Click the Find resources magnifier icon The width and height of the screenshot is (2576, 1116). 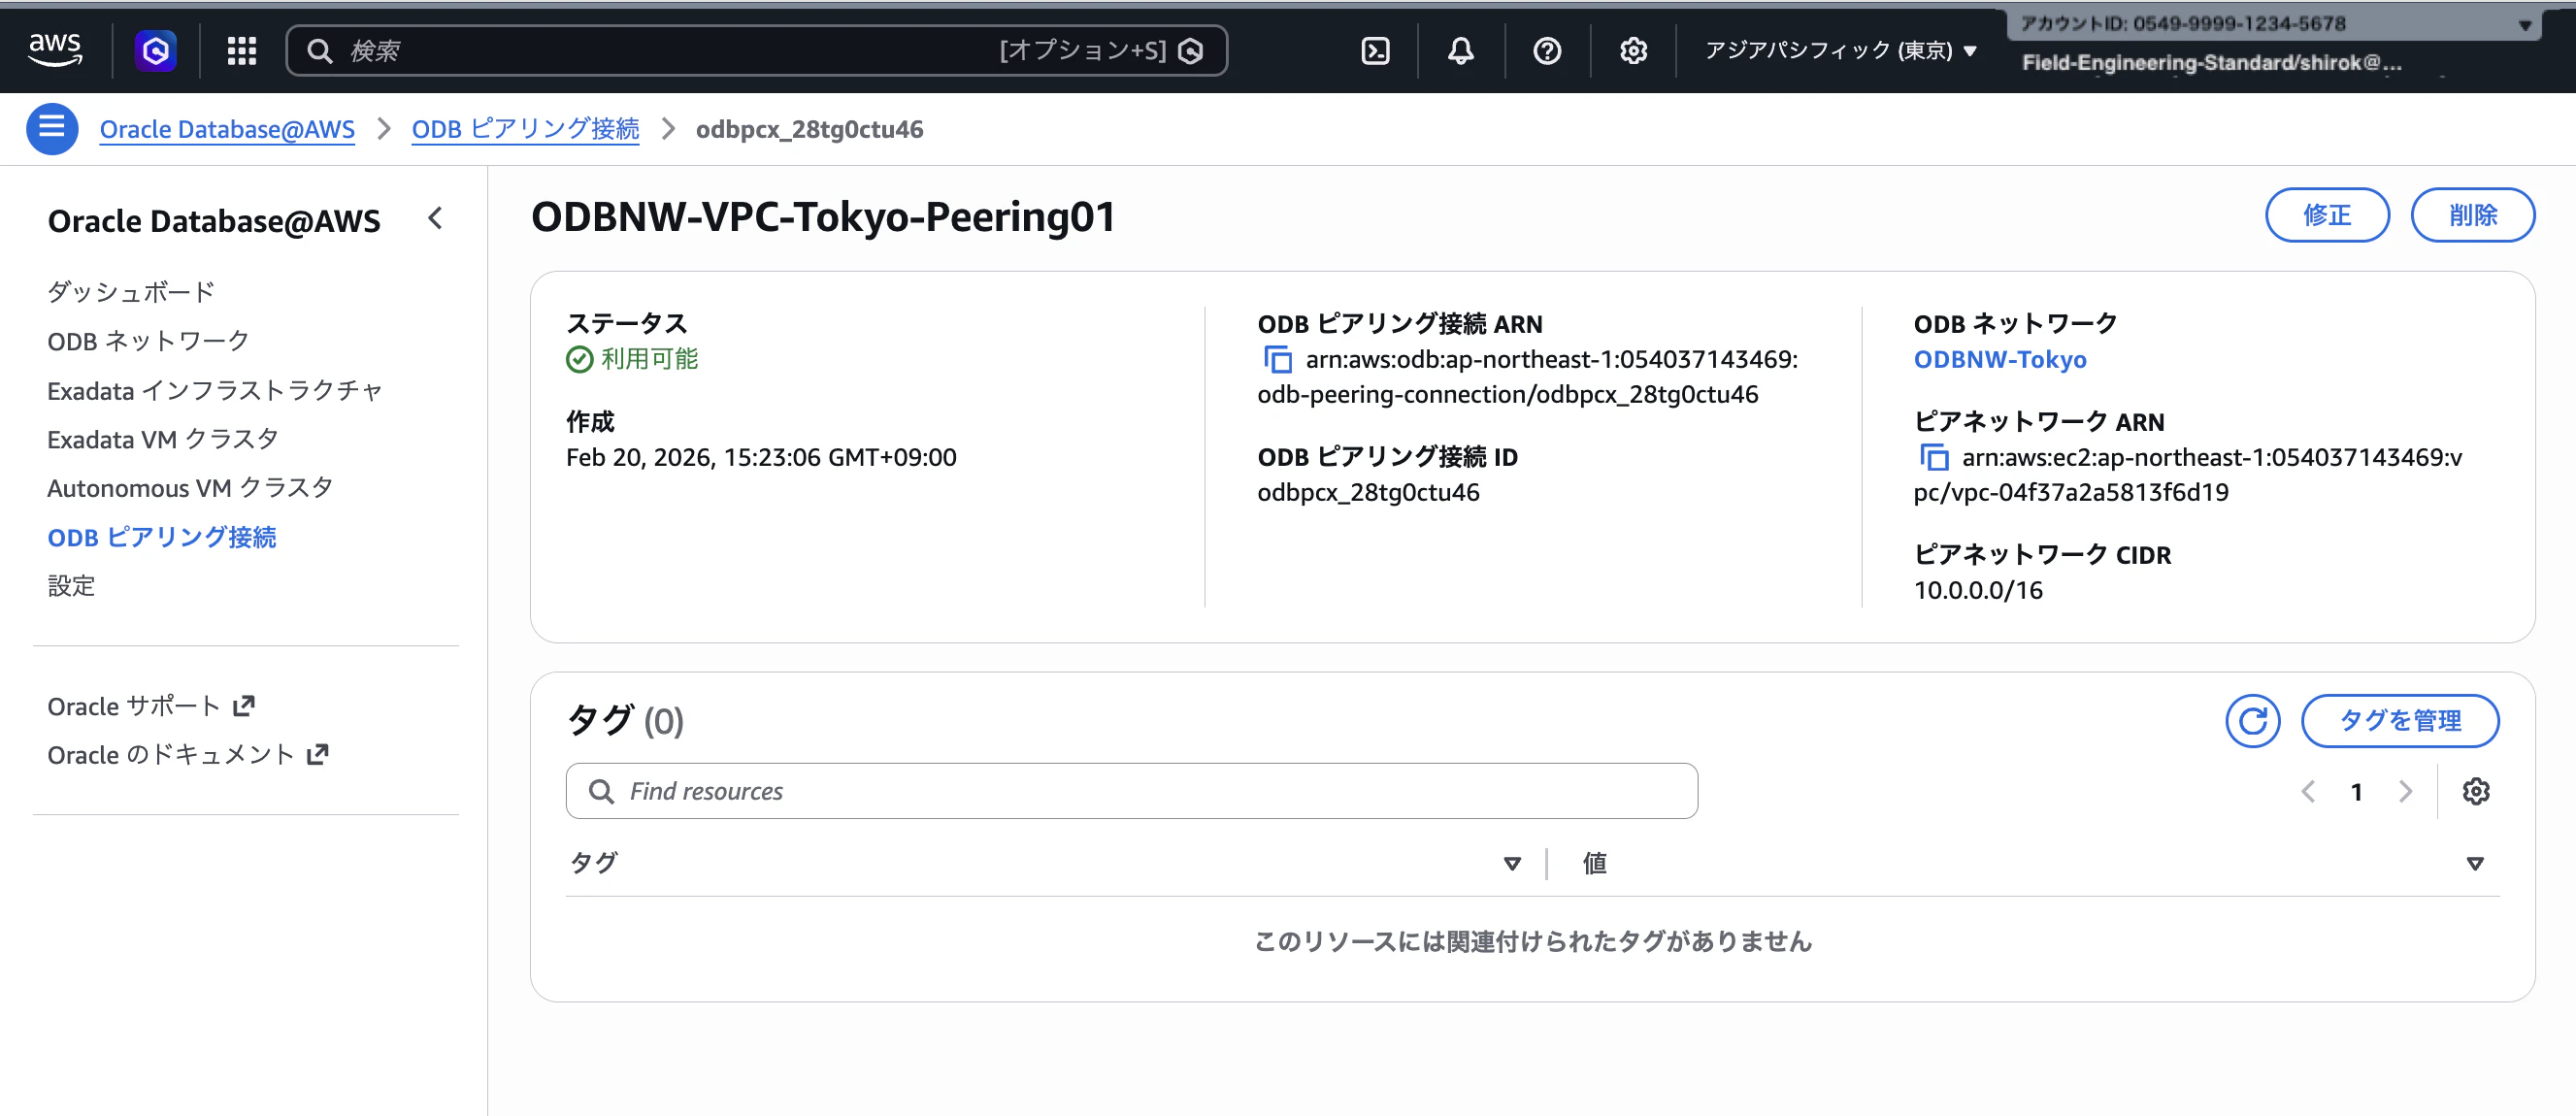[x=601, y=791]
